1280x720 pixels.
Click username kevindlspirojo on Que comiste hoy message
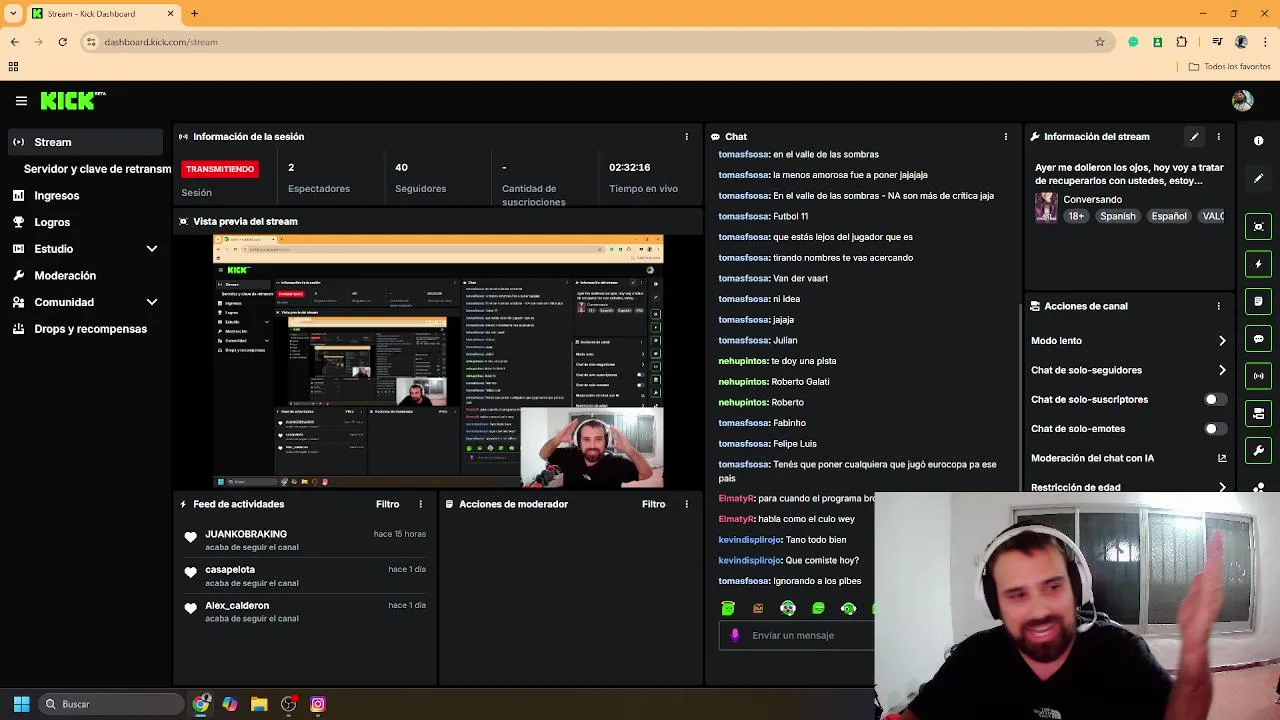[750, 561]
